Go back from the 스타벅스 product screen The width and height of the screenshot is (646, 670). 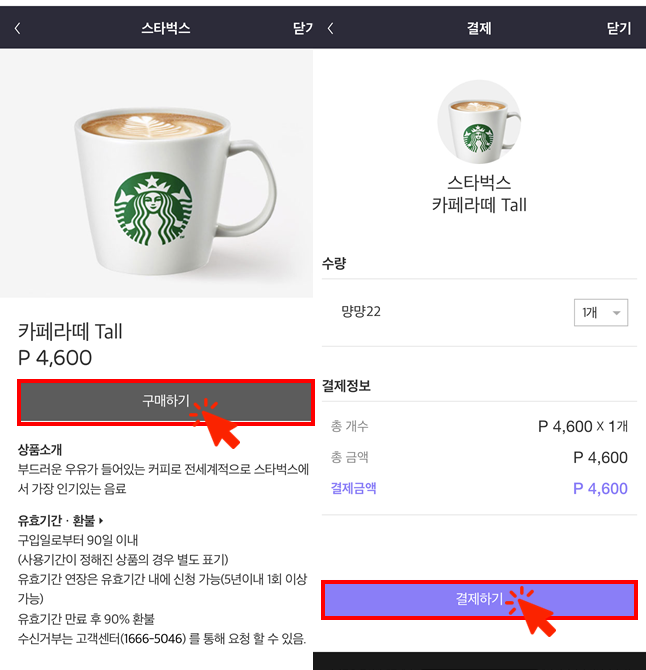(18, 29)
